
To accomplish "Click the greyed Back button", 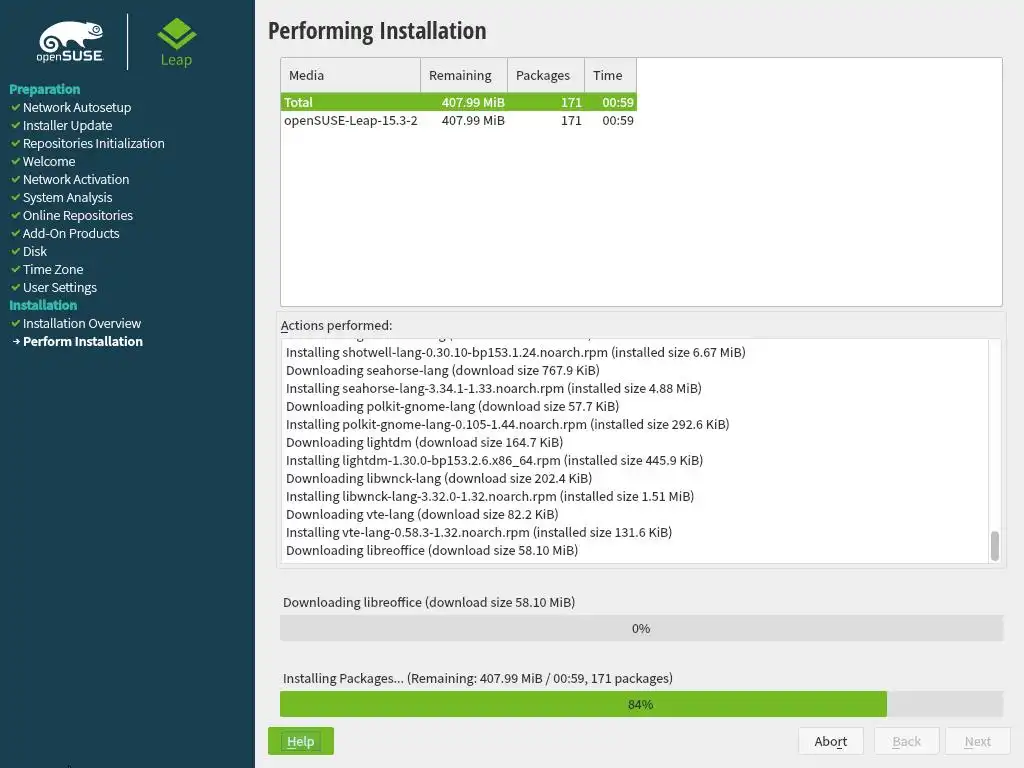I will [906, 741].
